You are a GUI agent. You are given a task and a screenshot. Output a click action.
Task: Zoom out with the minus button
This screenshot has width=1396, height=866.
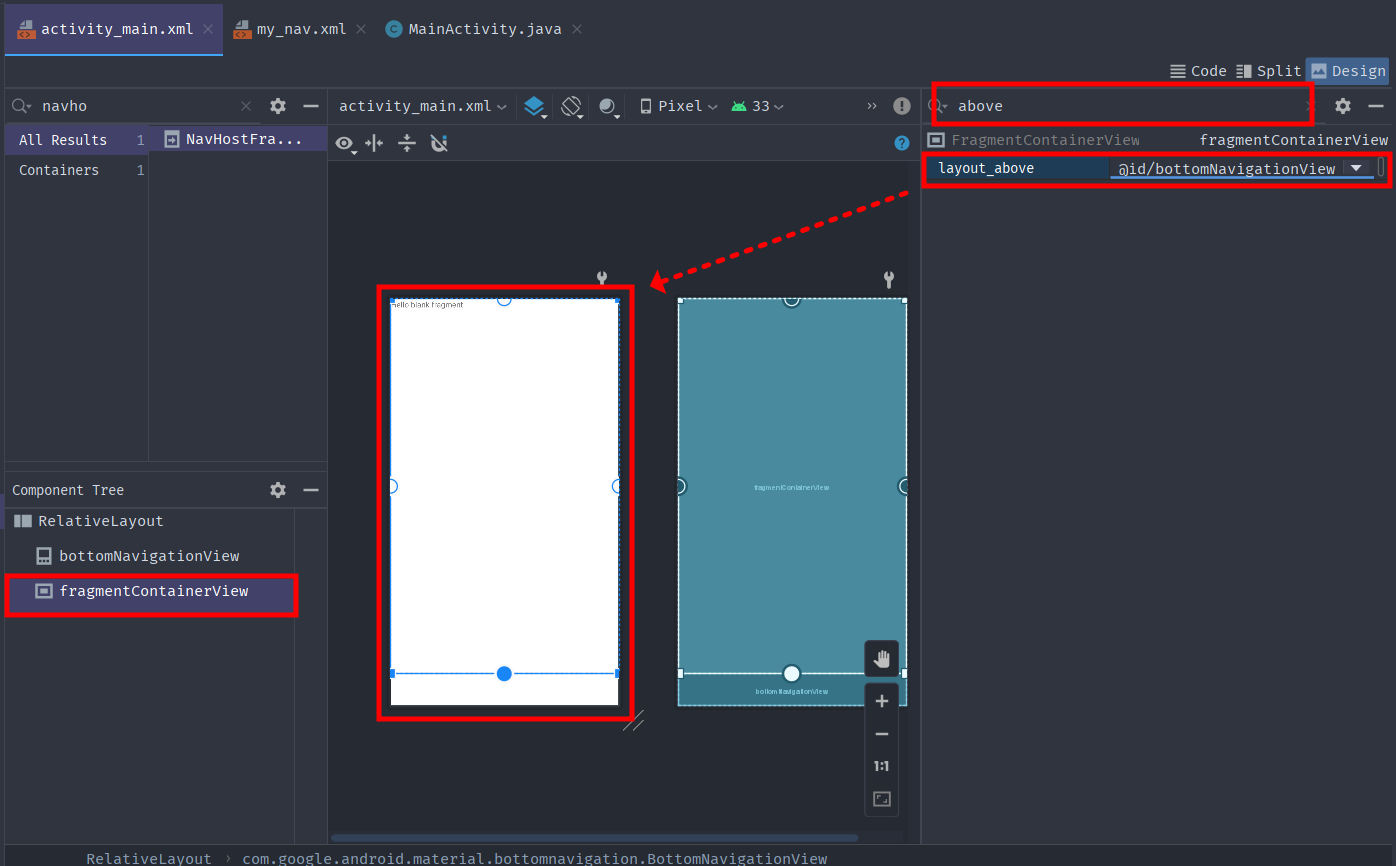point(882,734)
